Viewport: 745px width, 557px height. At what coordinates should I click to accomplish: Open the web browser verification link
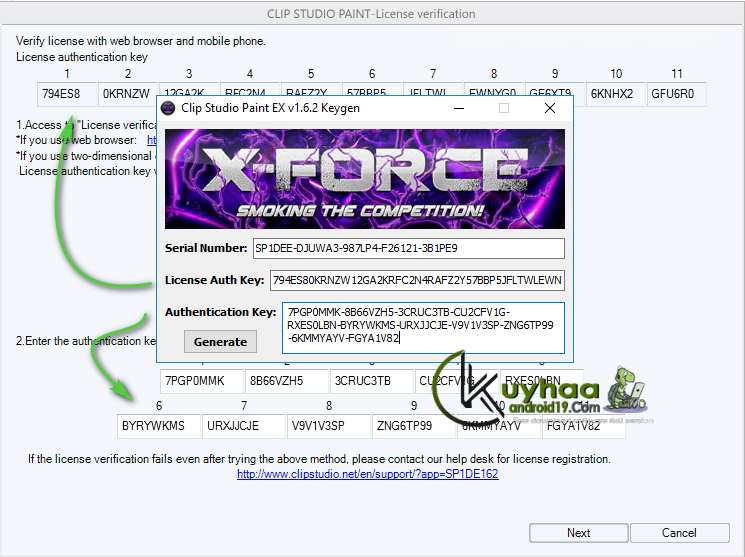[152, 140]
